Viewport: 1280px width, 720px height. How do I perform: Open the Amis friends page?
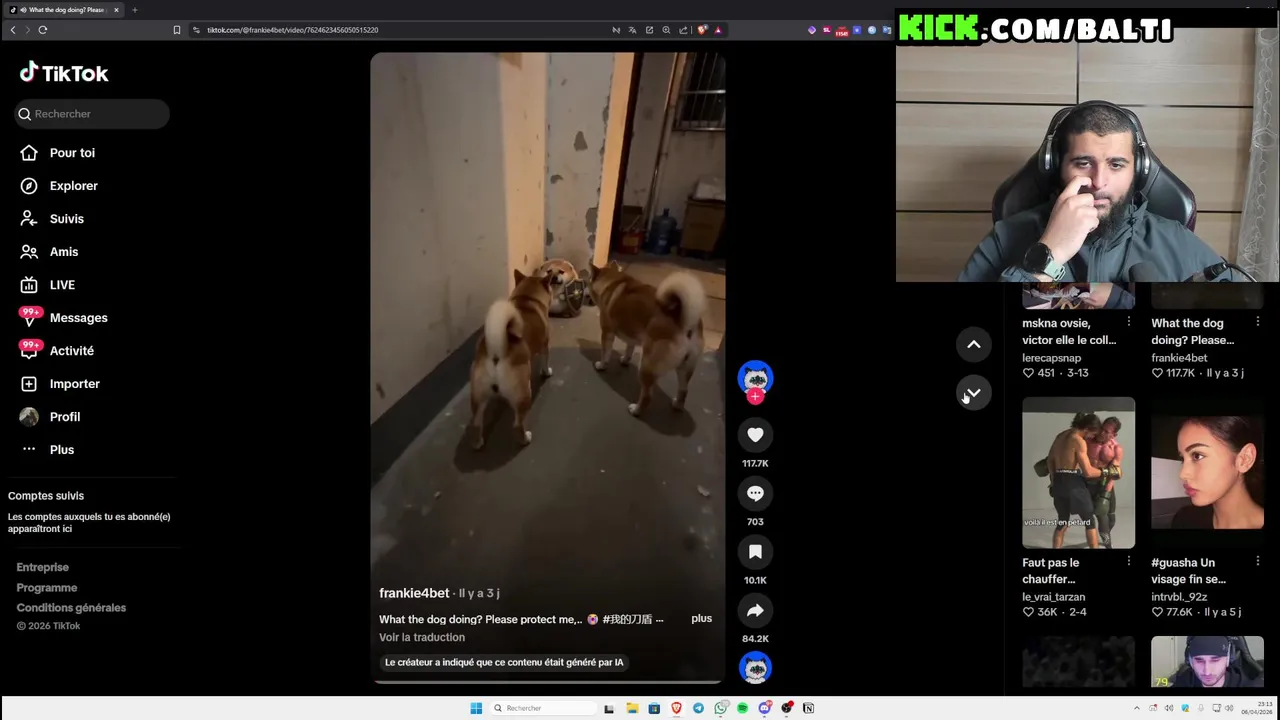coord(50,252)
